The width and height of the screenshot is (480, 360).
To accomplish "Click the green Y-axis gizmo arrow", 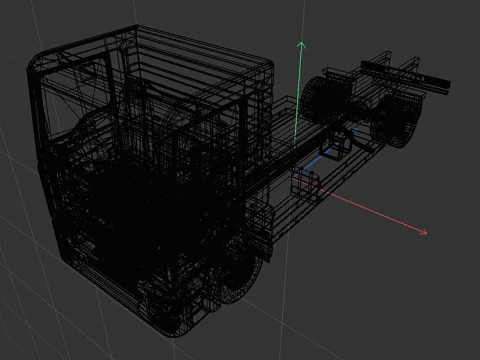I will pos(298,95).
